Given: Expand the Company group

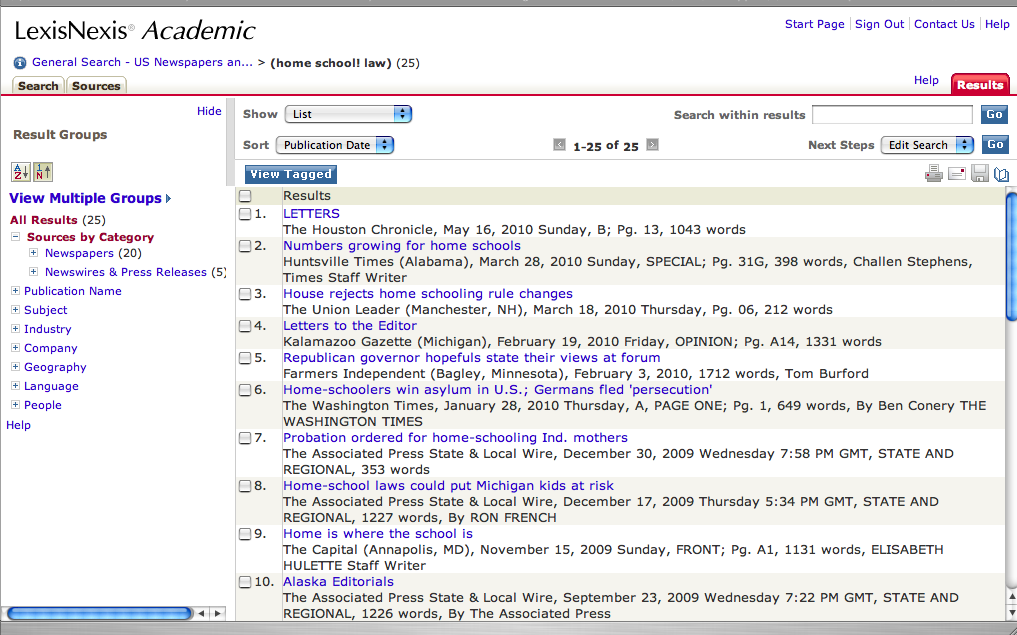Looking at the screenshot, I should (x=16, y=348).
